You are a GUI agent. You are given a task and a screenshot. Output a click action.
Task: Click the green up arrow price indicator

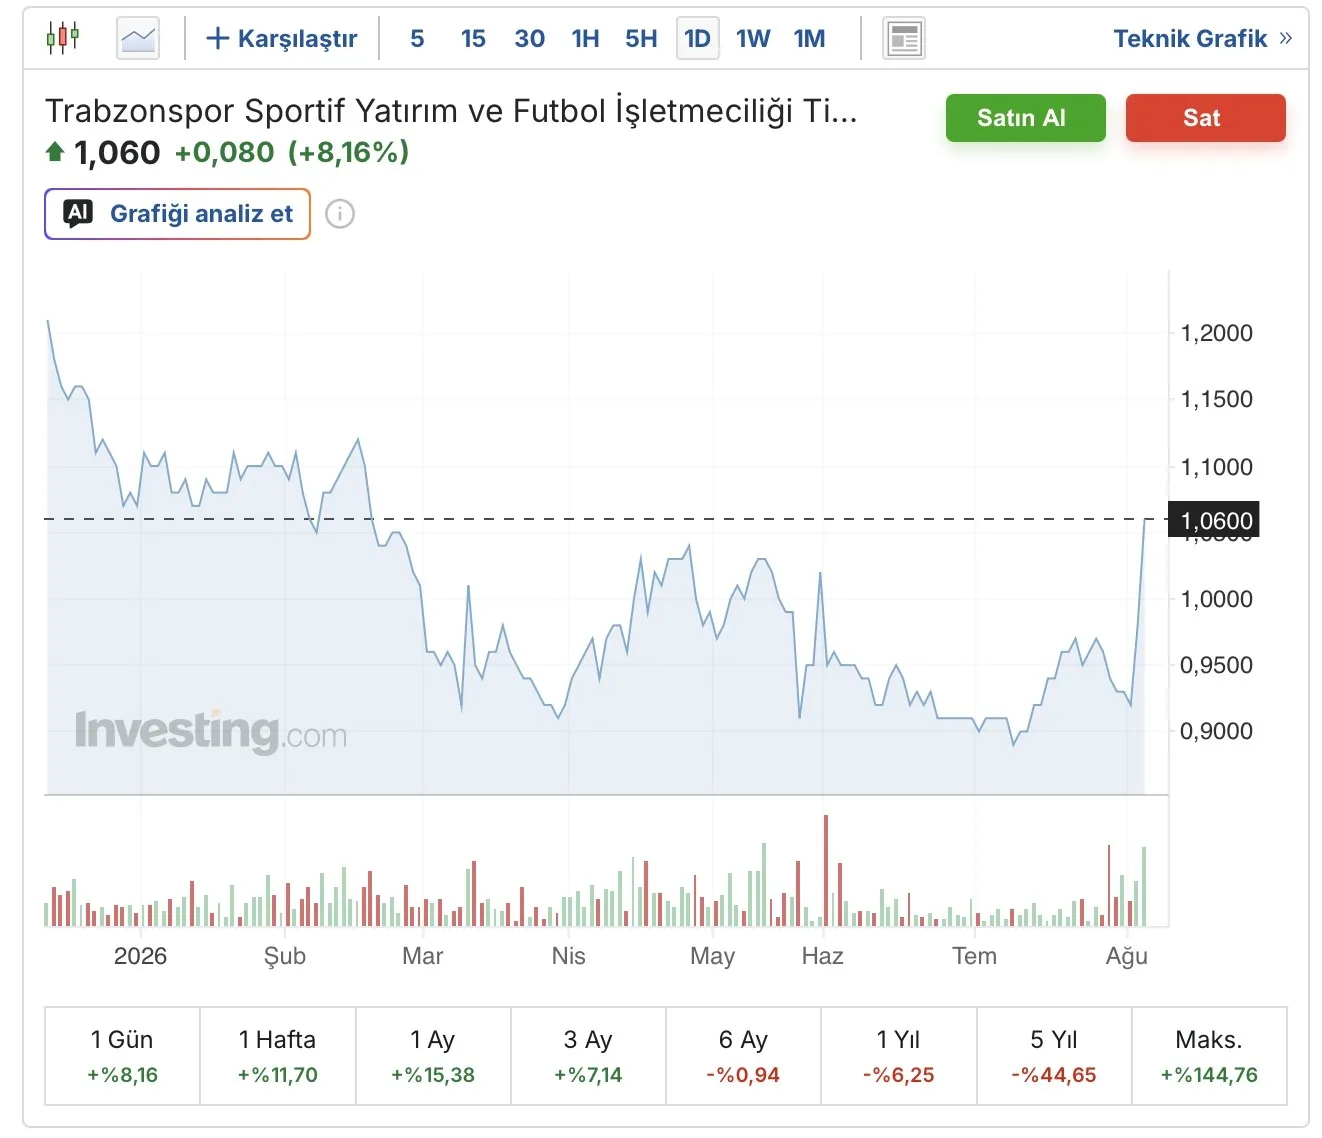coord(55,152)
